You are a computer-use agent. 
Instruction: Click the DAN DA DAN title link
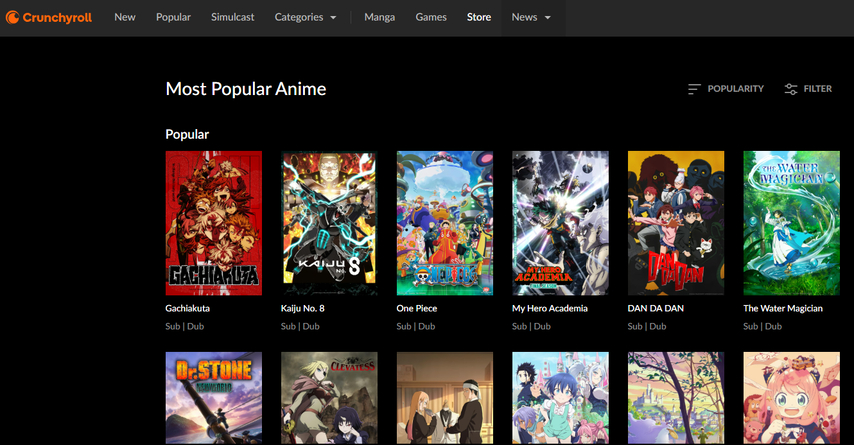point(656,308)
